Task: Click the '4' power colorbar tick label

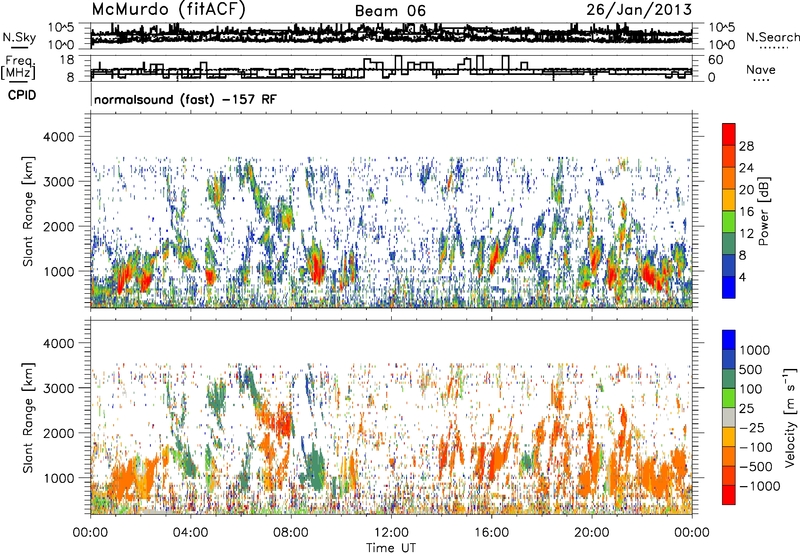Action: coord(743,278)
